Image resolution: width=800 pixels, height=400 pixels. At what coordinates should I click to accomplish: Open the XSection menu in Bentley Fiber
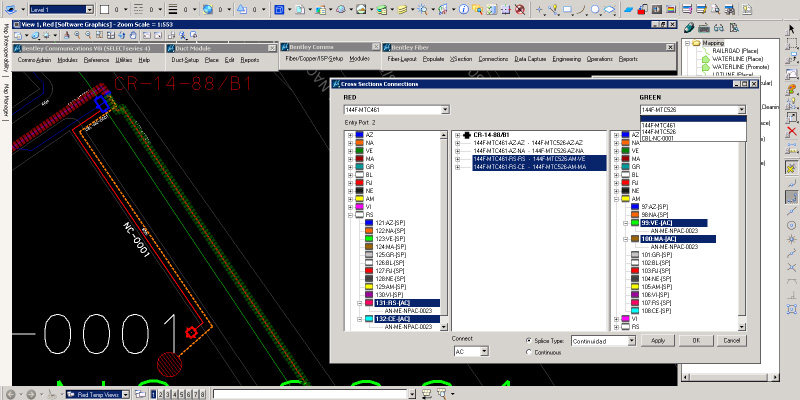click(x=461, y=59)
